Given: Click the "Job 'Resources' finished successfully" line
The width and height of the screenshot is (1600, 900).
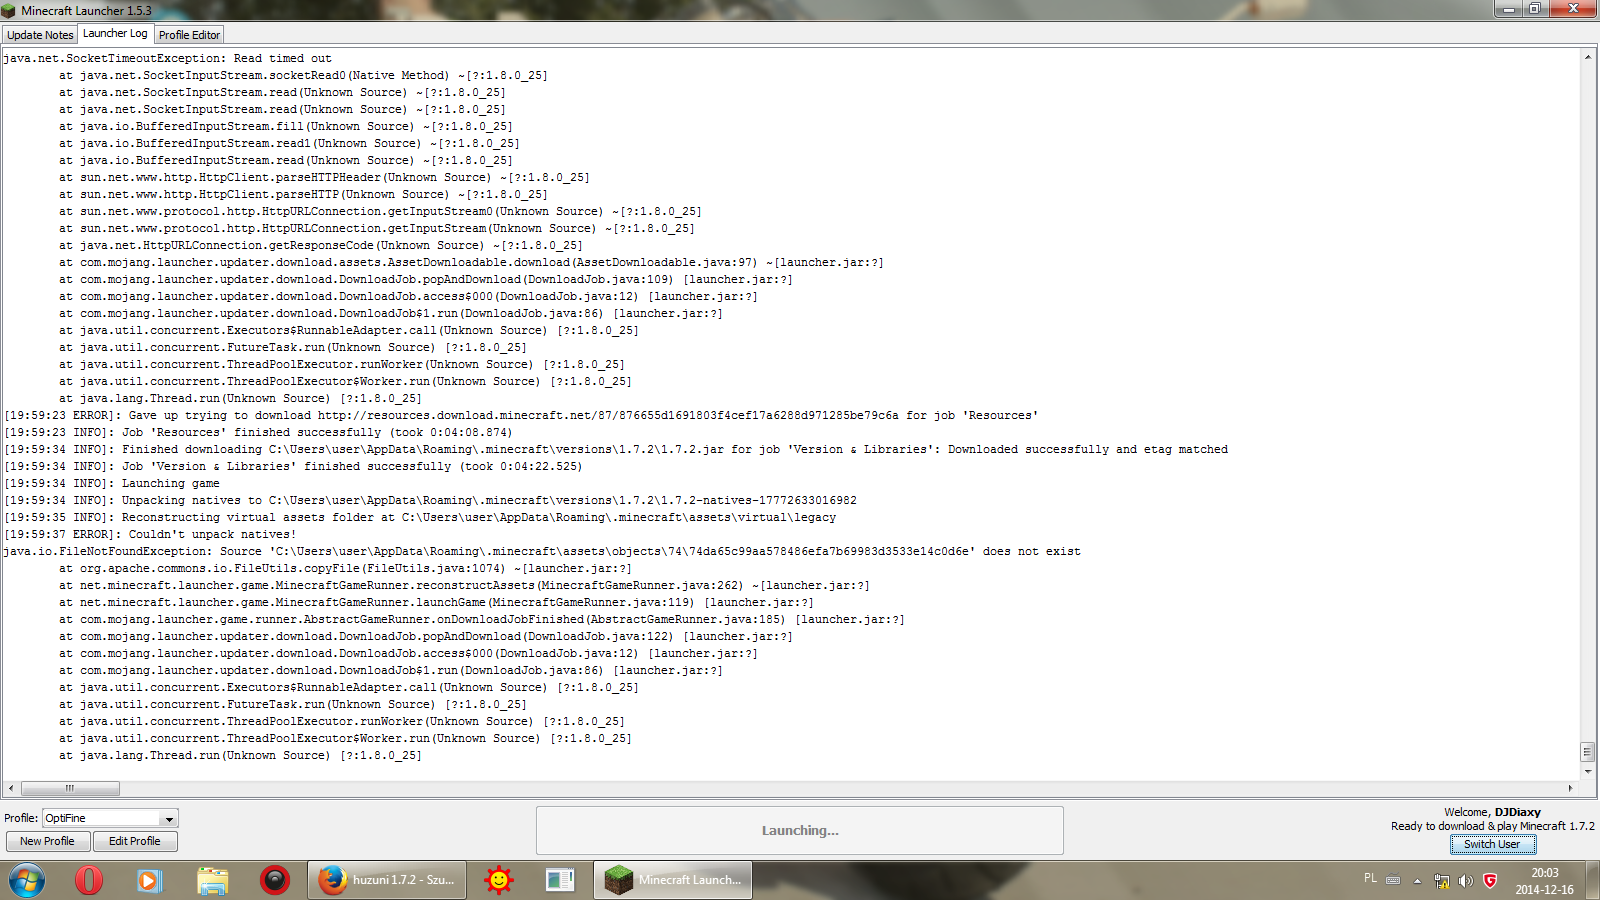Looking at the screenshot, I should click(x=258, y=432).
